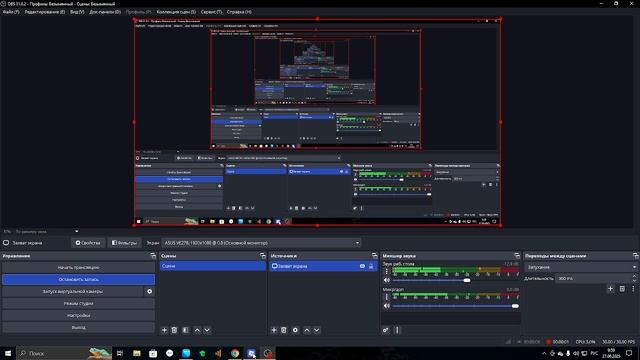Add a new source with plus icon
Screen dimensions: 640x360
point(274,330)
